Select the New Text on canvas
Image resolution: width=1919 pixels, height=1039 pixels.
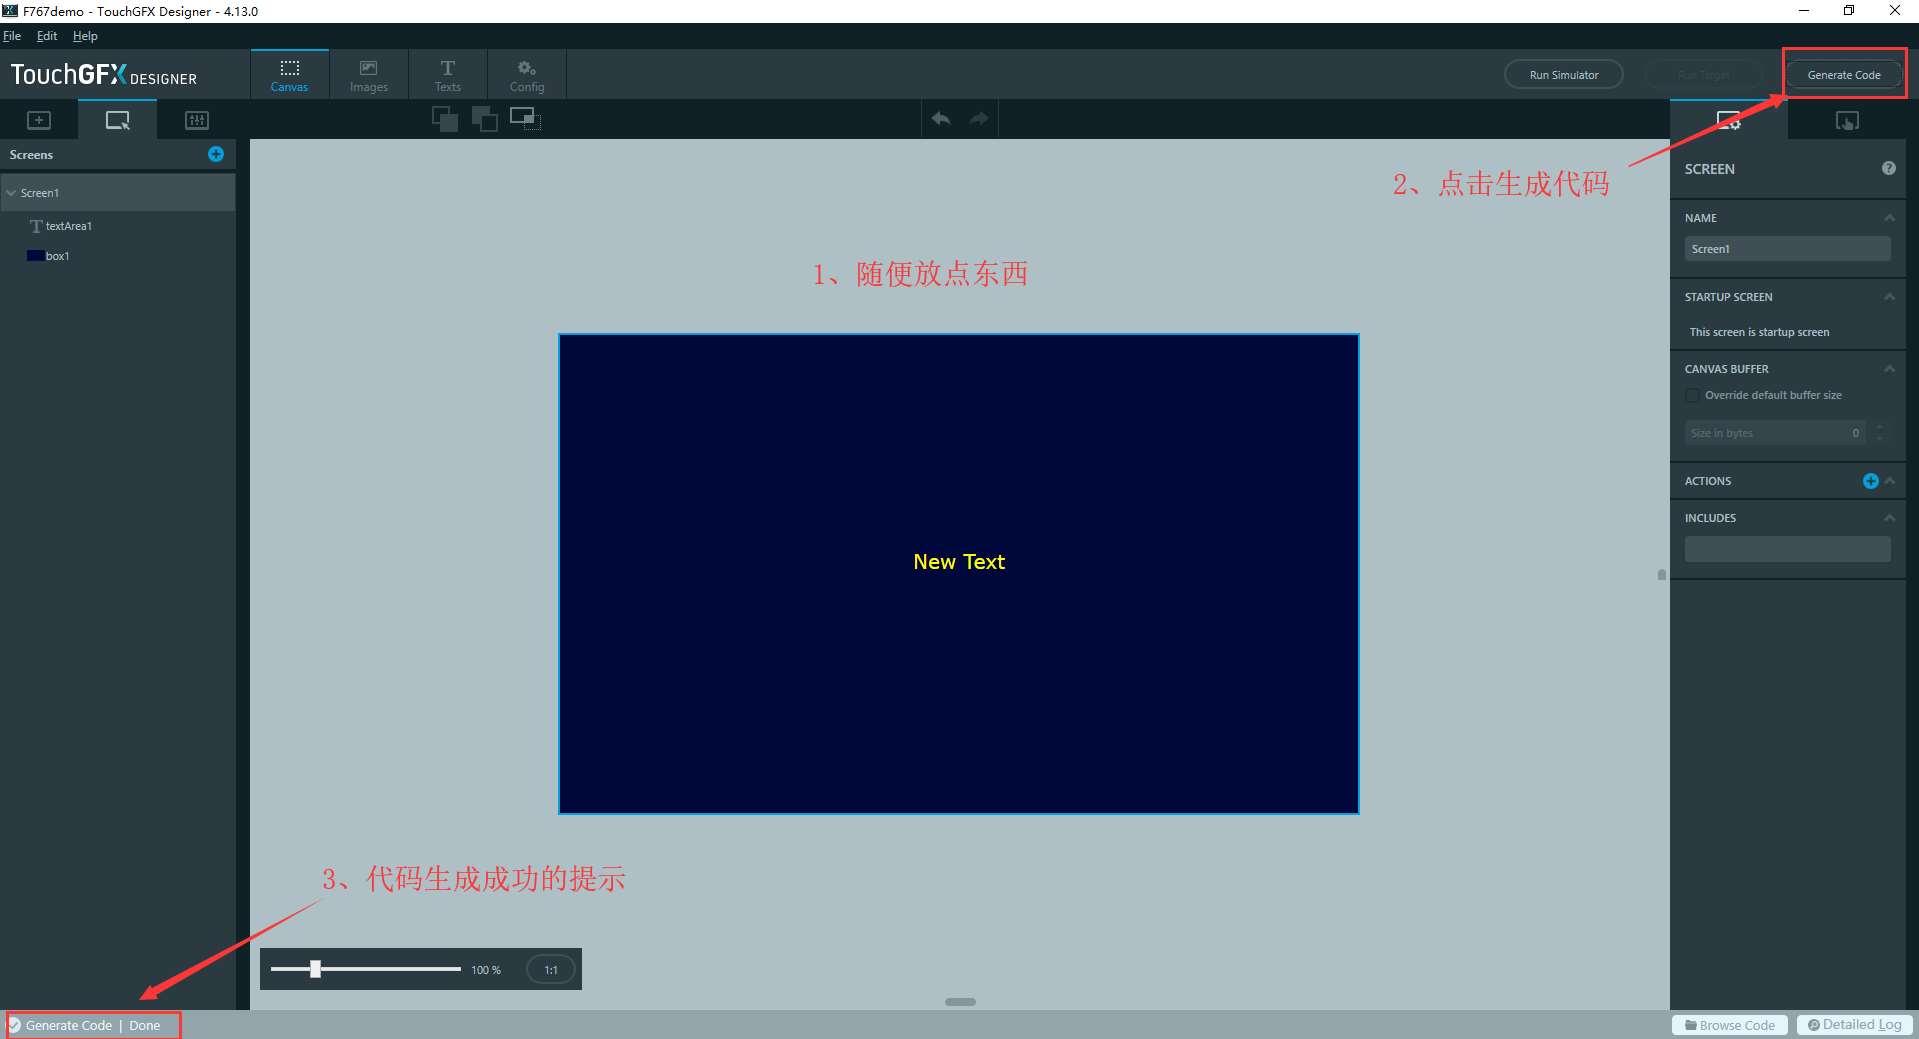coord(959,562)
